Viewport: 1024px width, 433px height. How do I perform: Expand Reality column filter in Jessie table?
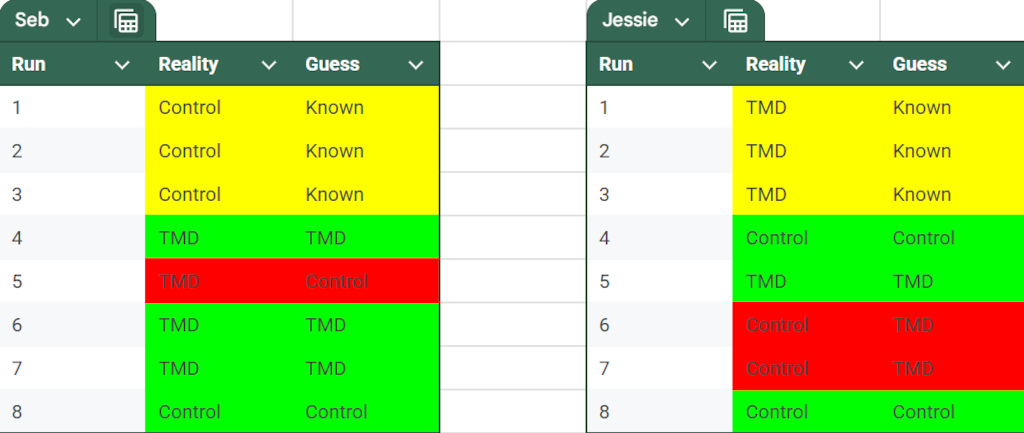click(x=856, y=65)
